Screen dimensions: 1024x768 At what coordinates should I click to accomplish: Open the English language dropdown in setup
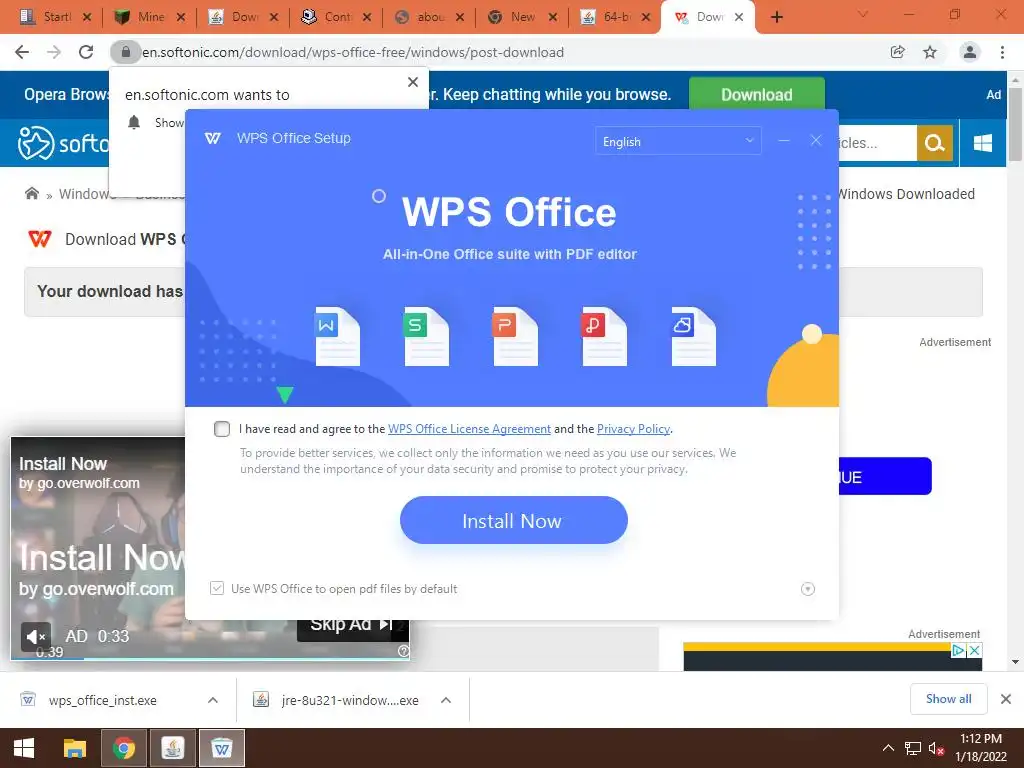678,141
